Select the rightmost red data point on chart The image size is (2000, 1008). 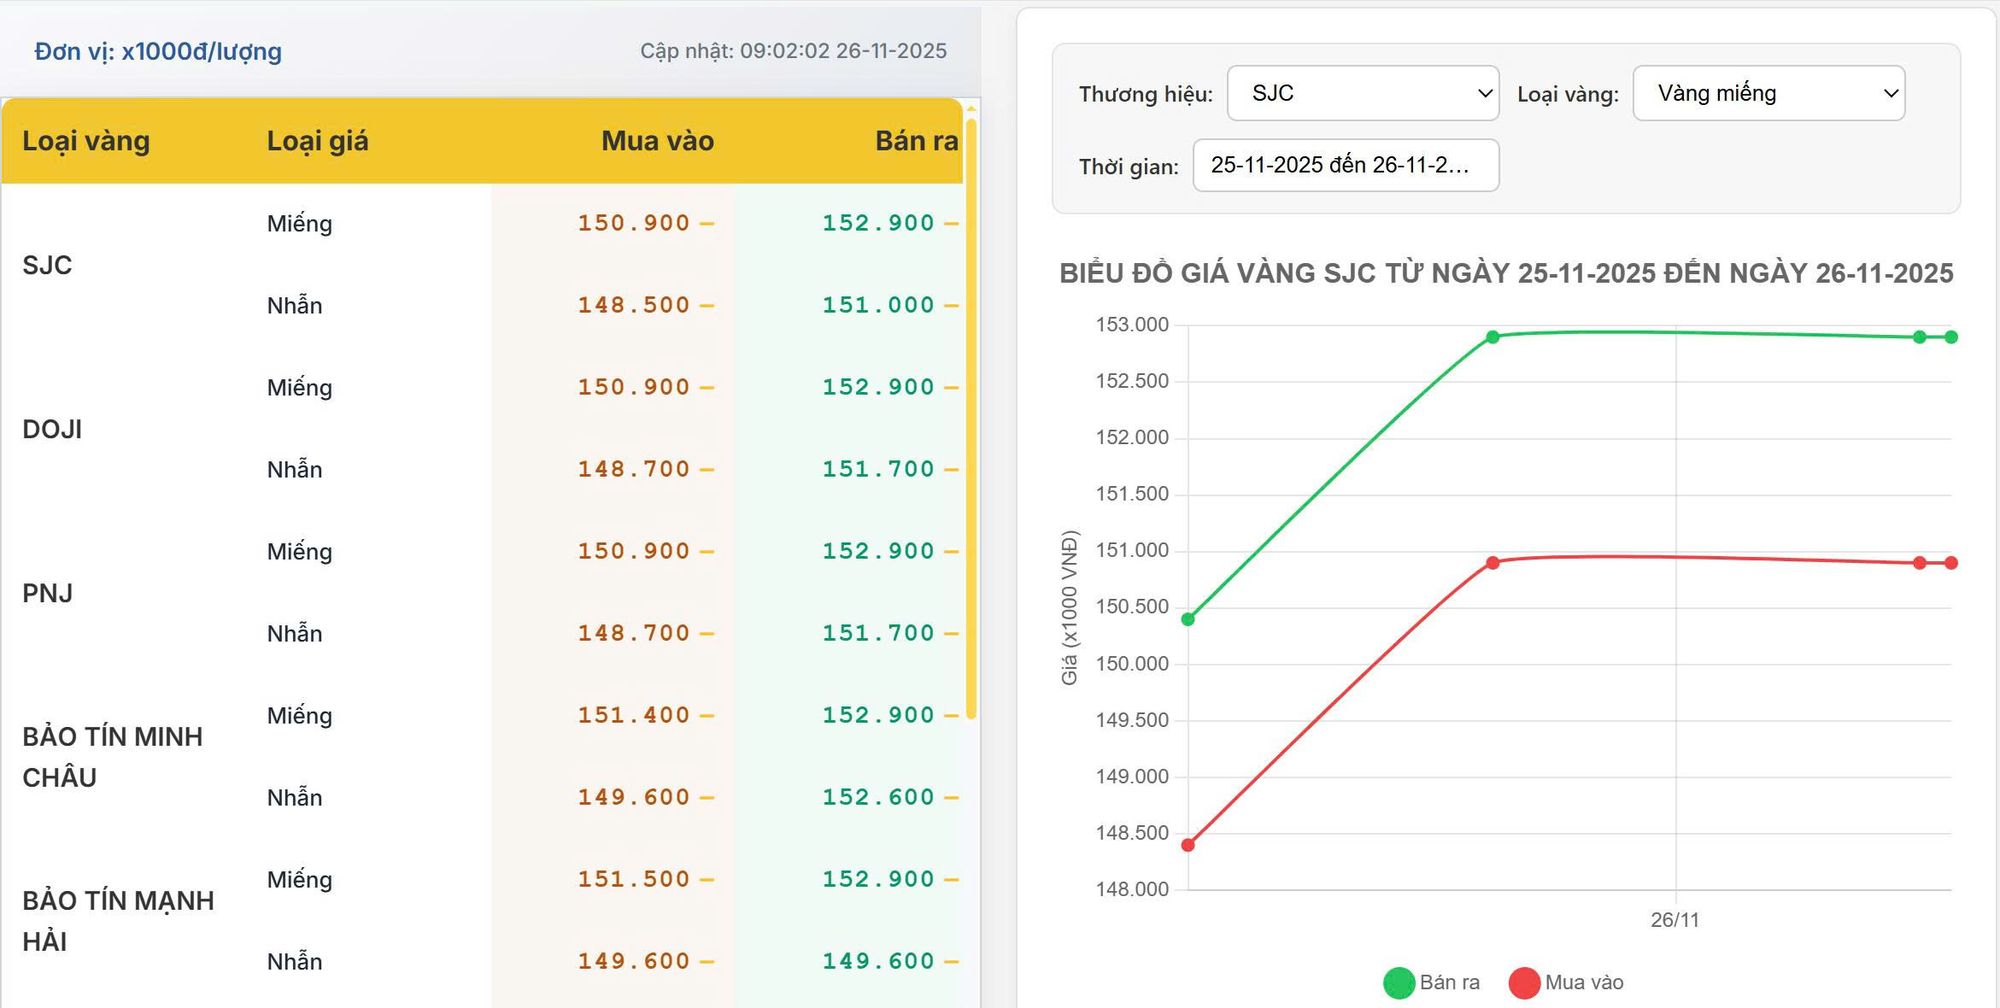click(x=1951, y=563)
